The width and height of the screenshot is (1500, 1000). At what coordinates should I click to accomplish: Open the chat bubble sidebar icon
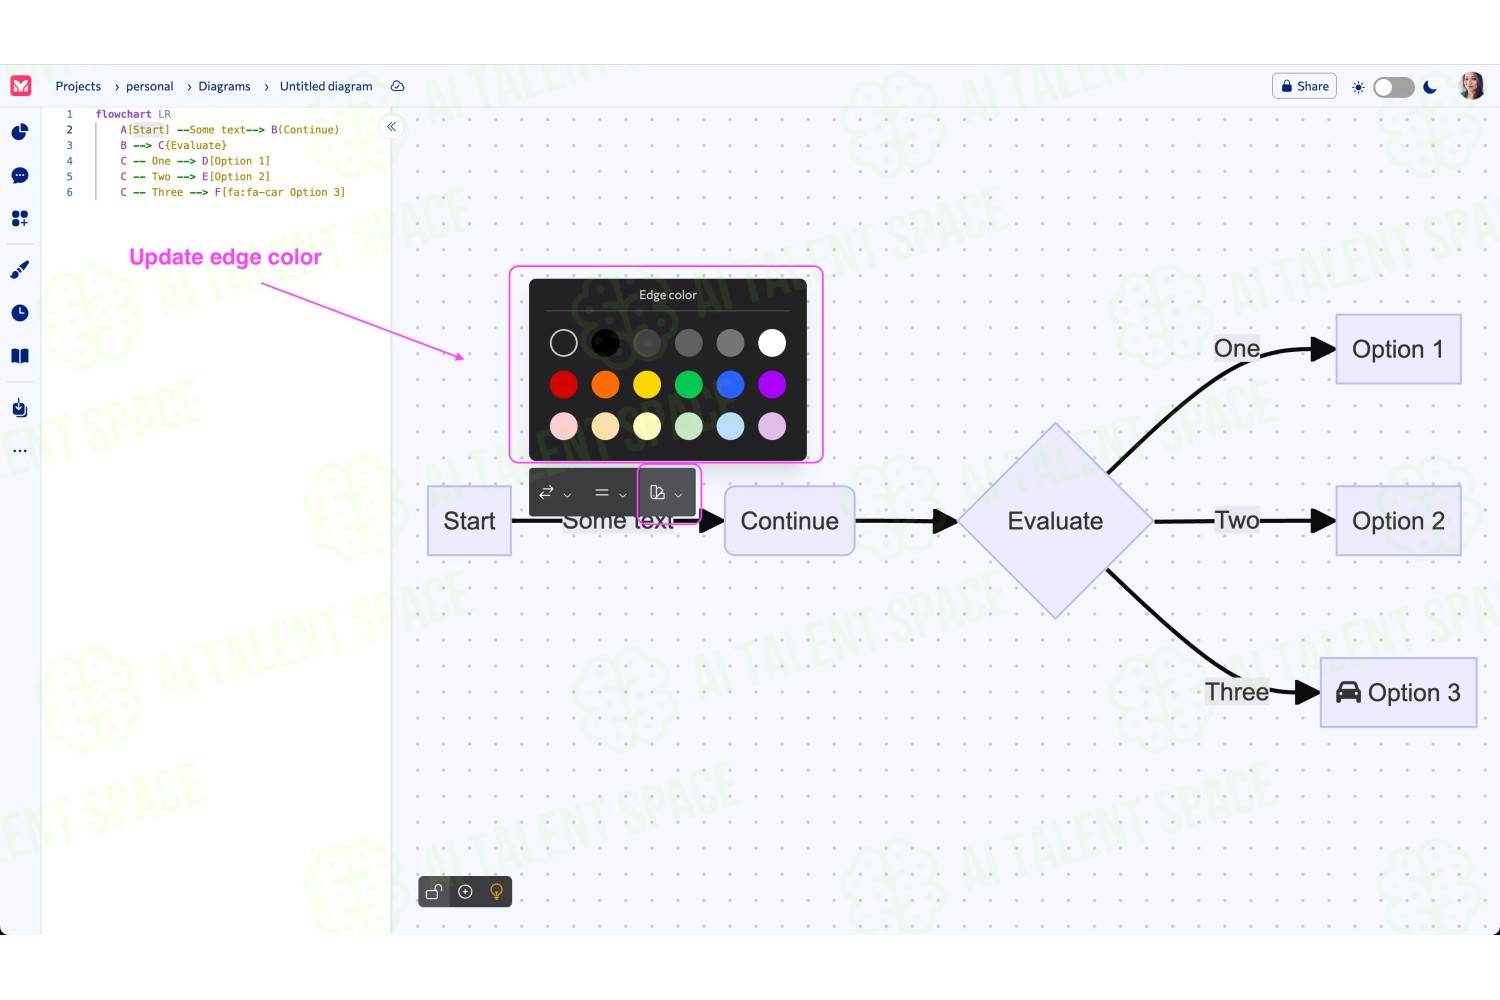click(20, 175)
